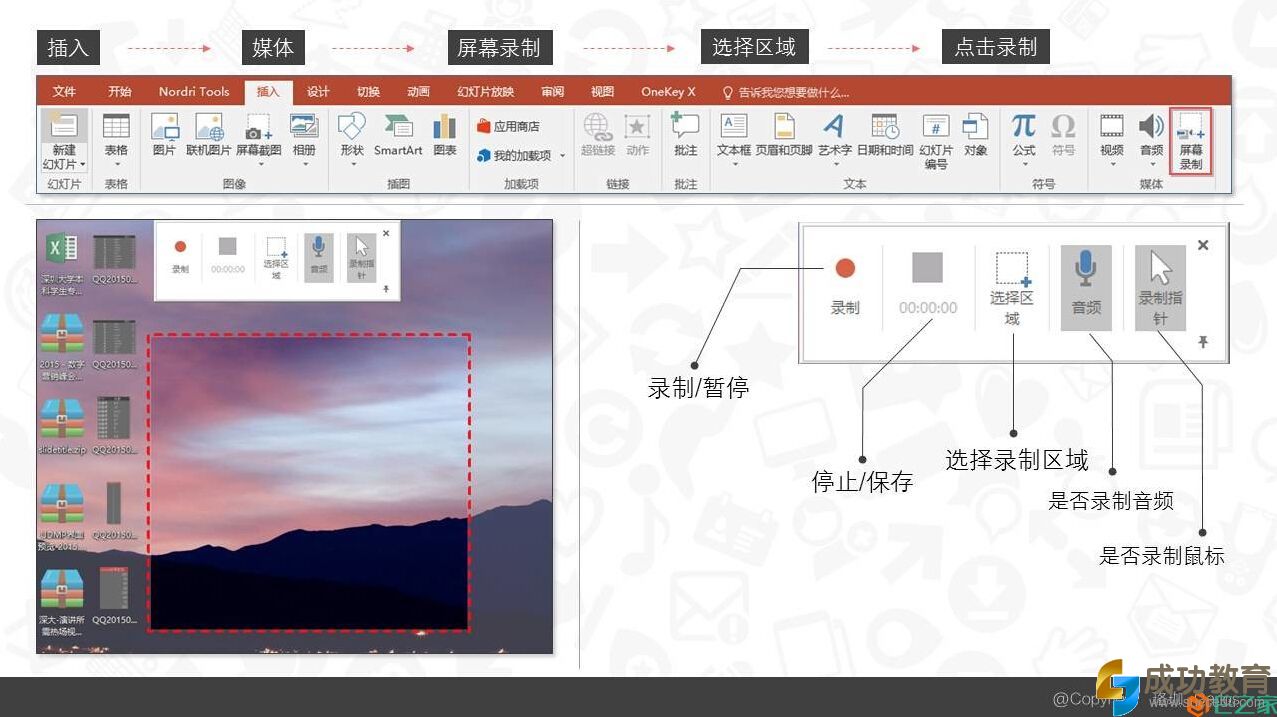Click the 联机图片 online pictures icon

coord(209,135)
